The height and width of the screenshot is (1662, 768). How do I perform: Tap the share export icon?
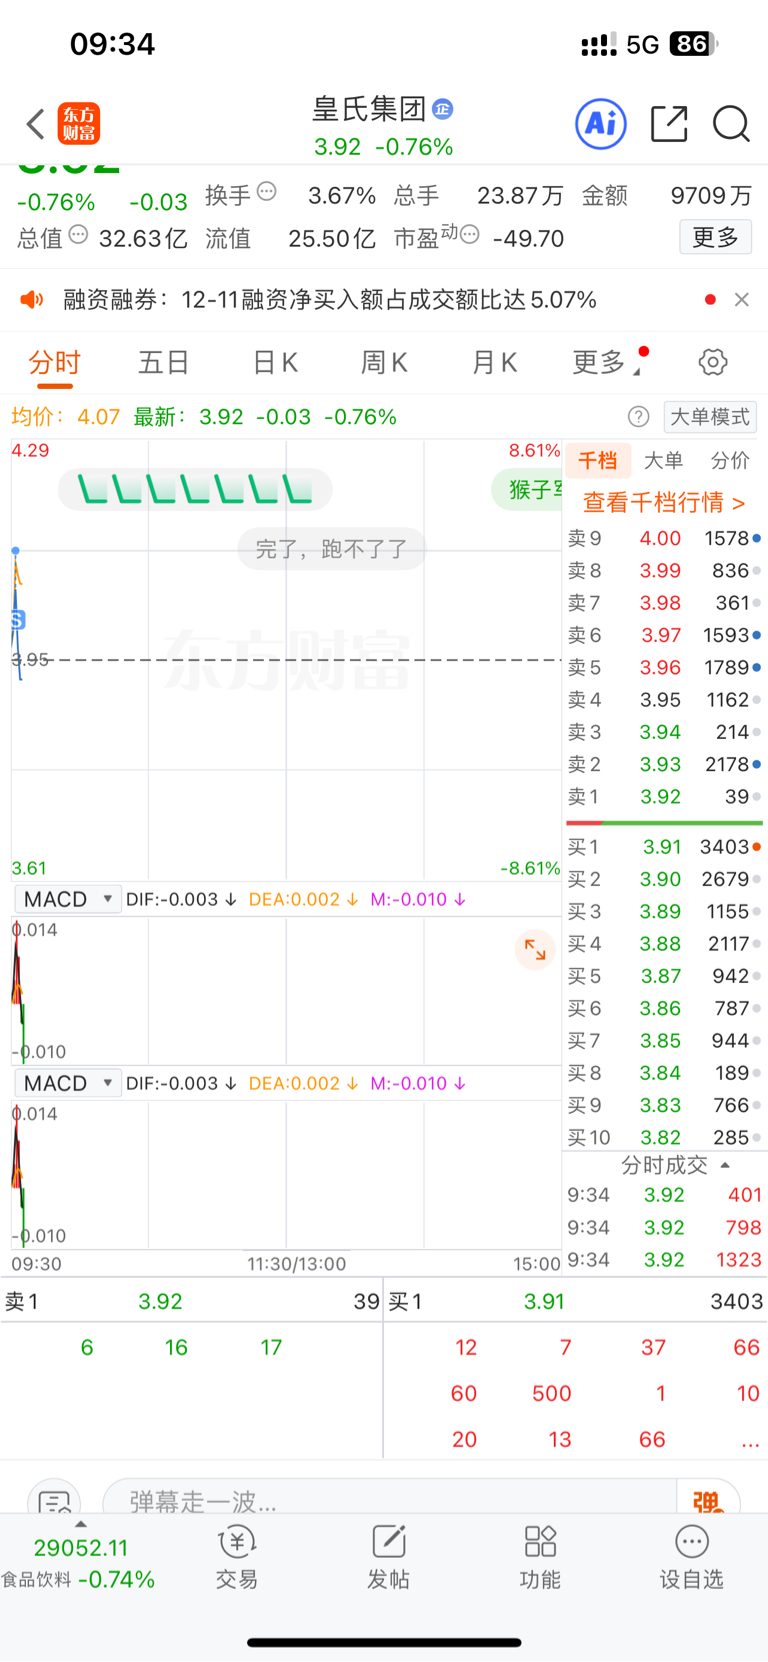pyautogui.click(x=669, y=124)
